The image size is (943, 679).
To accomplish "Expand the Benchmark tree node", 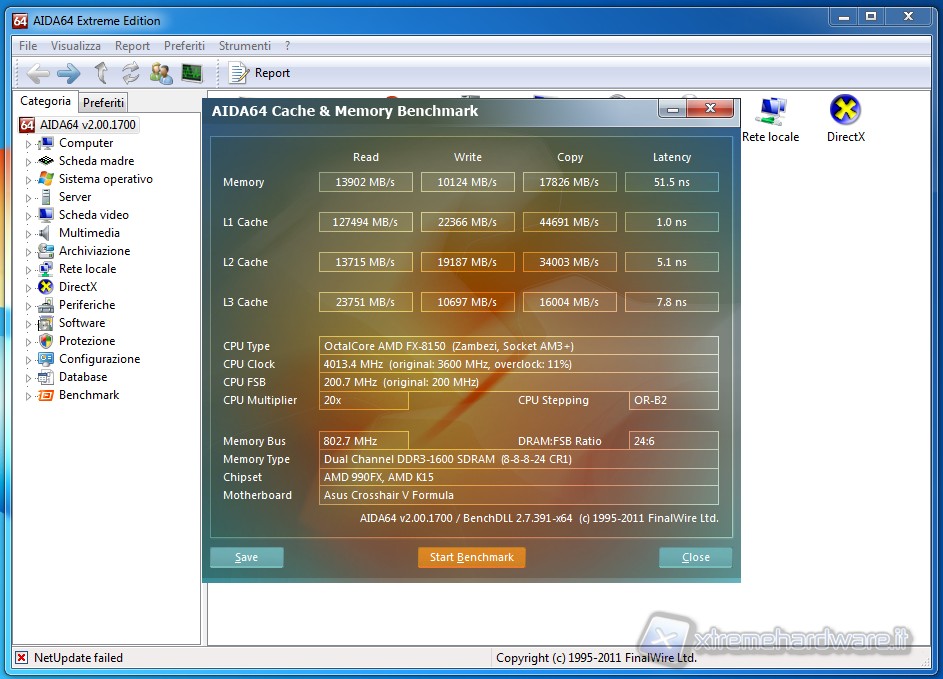I will (28, 396).
